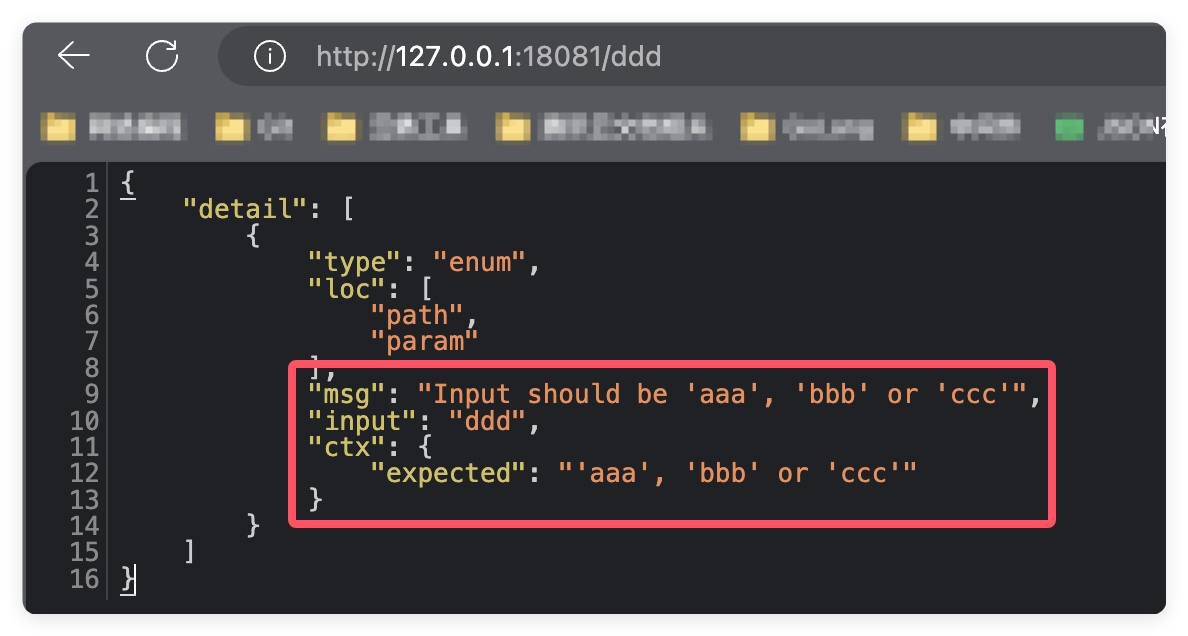Click the "input" key
Screen dimensions: 1188x636
[355, 420]
